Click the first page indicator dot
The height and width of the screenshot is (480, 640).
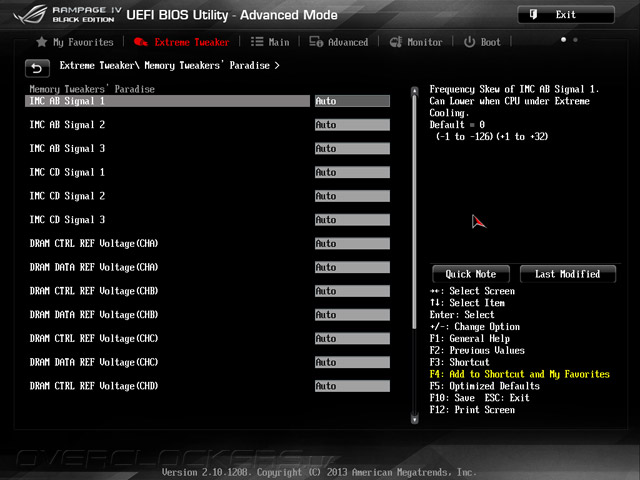[563, 40]
